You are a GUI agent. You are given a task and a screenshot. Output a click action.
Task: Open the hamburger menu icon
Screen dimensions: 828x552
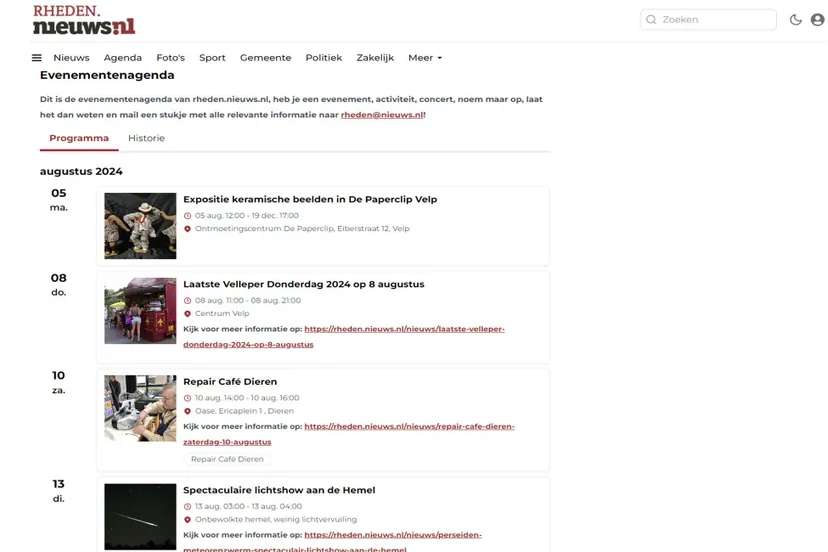tap(37, 58)
